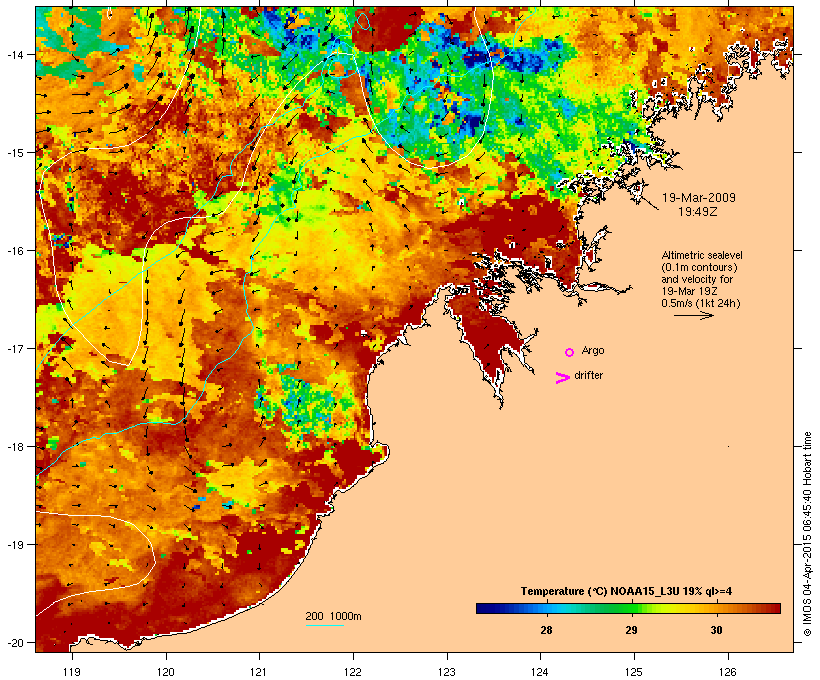Click the 'Altimetric sealevel' caption line
This screenshot has height=680, width=820.
click(x=702, y=255)
